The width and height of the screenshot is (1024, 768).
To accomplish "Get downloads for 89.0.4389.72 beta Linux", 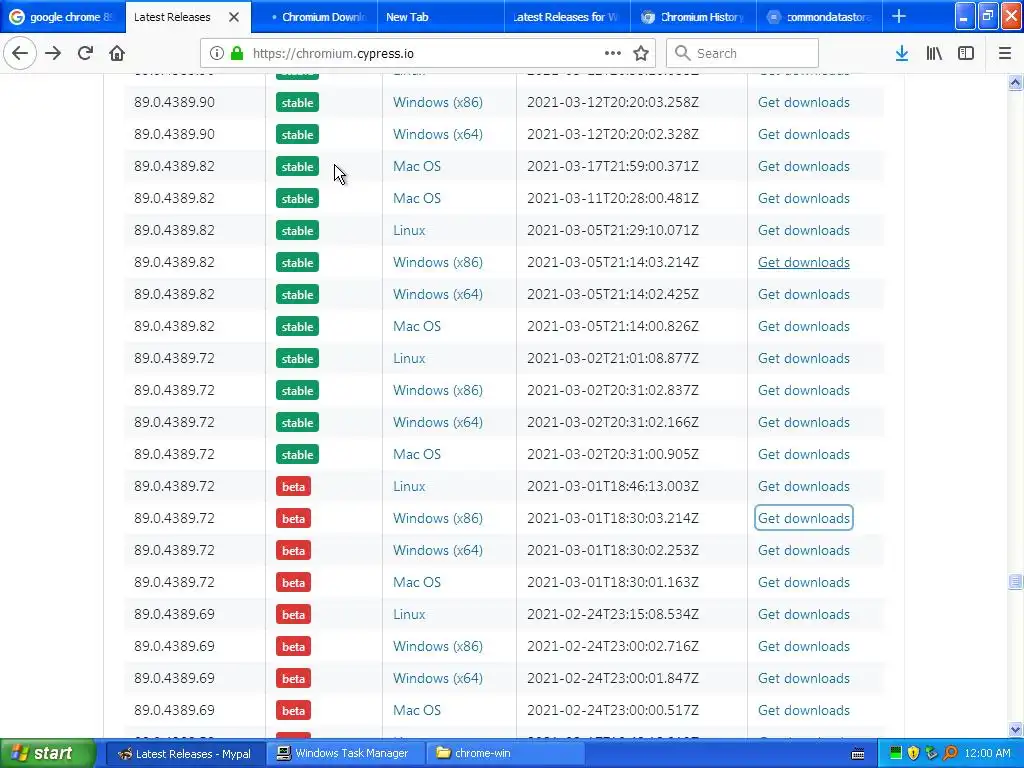I will [803, 487].
